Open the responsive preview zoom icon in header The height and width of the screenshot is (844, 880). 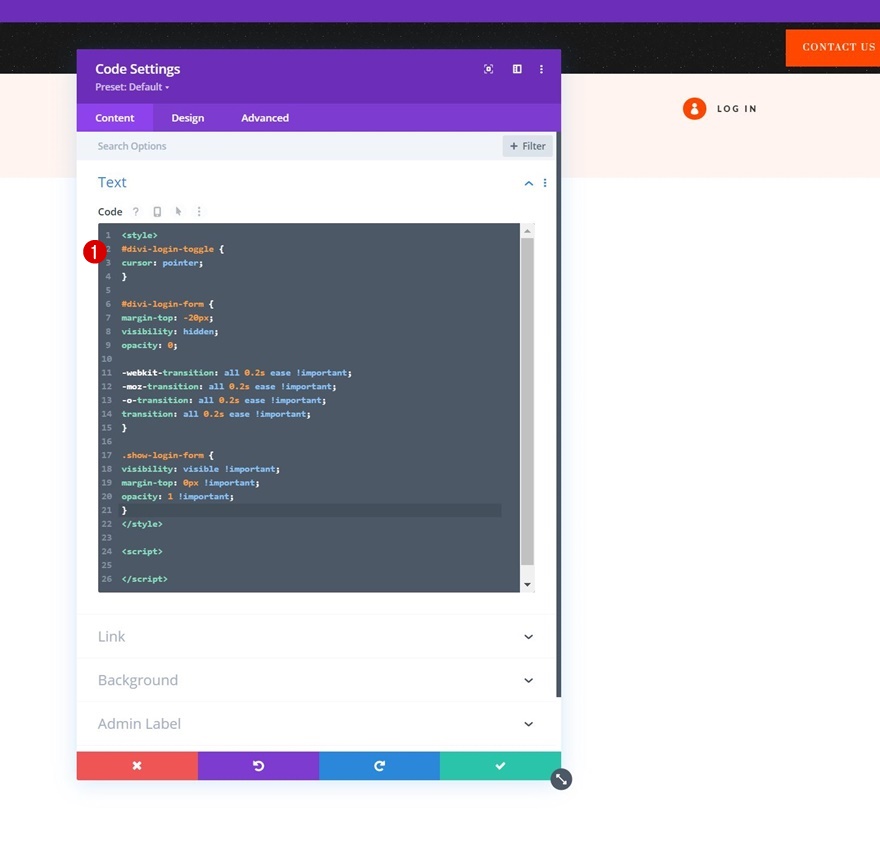(488, 69)
